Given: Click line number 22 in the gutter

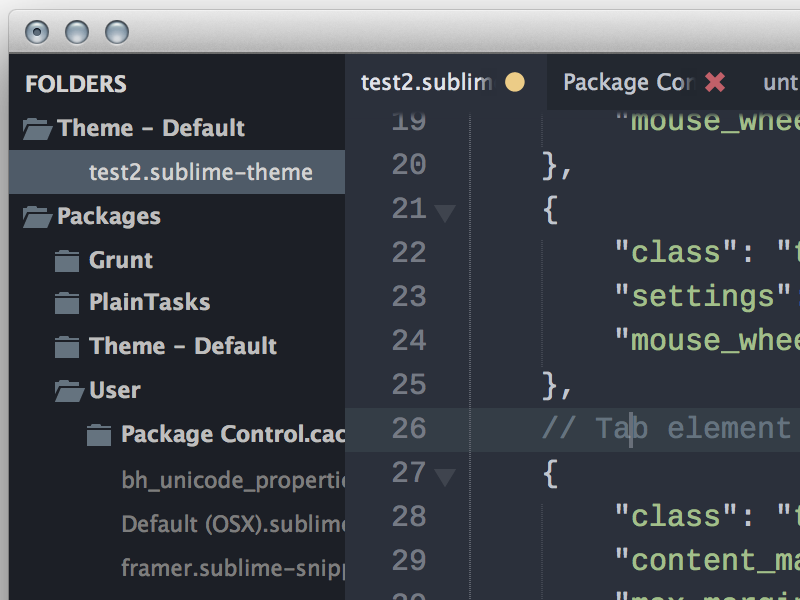Looking at the screenshot, I should 409,253.
